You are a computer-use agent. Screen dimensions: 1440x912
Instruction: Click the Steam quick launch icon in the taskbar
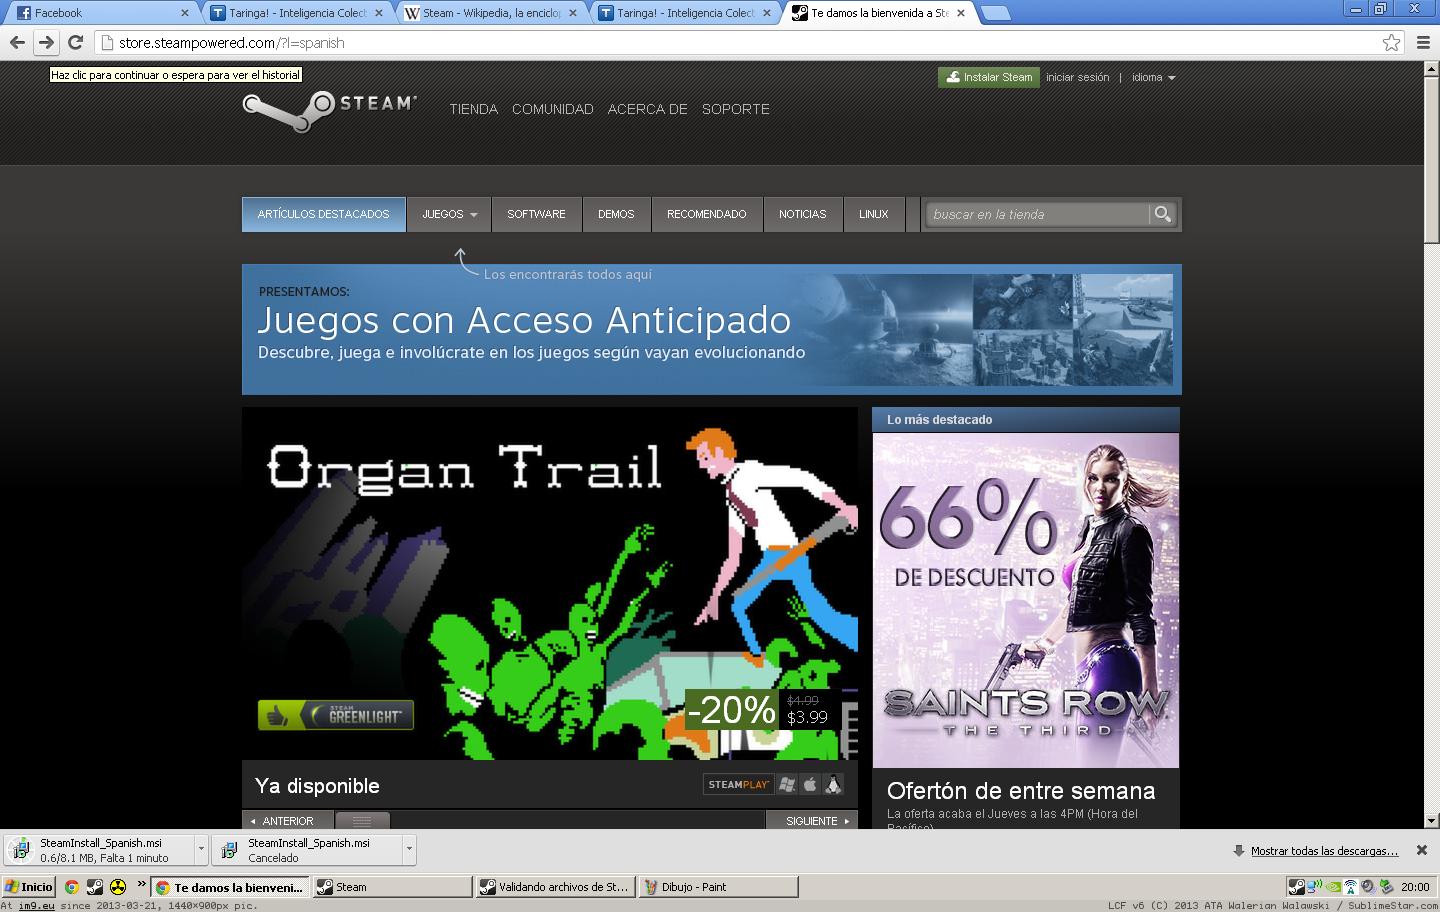[x=95, y=887]
